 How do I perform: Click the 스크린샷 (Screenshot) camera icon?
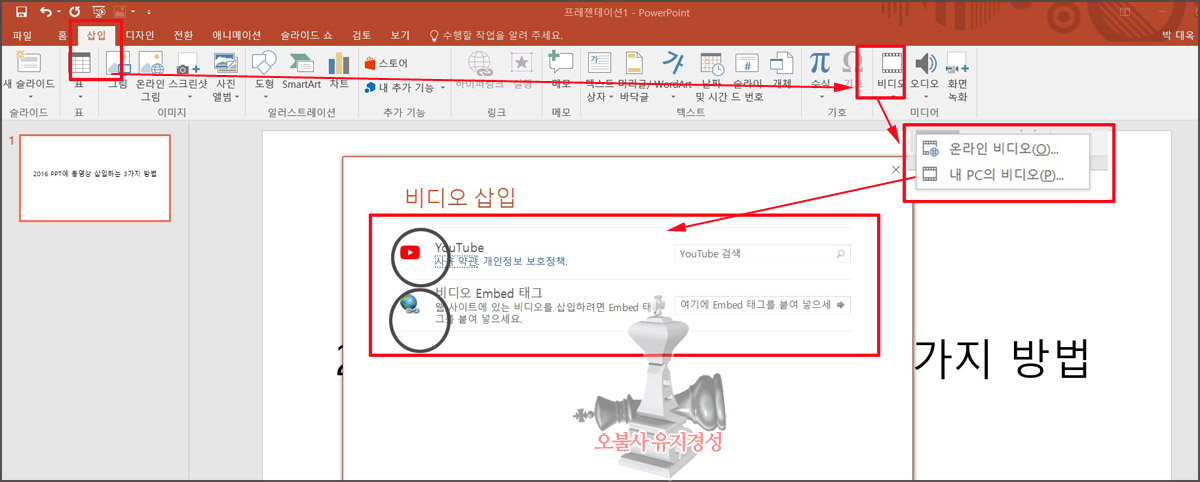click(188, 64)
